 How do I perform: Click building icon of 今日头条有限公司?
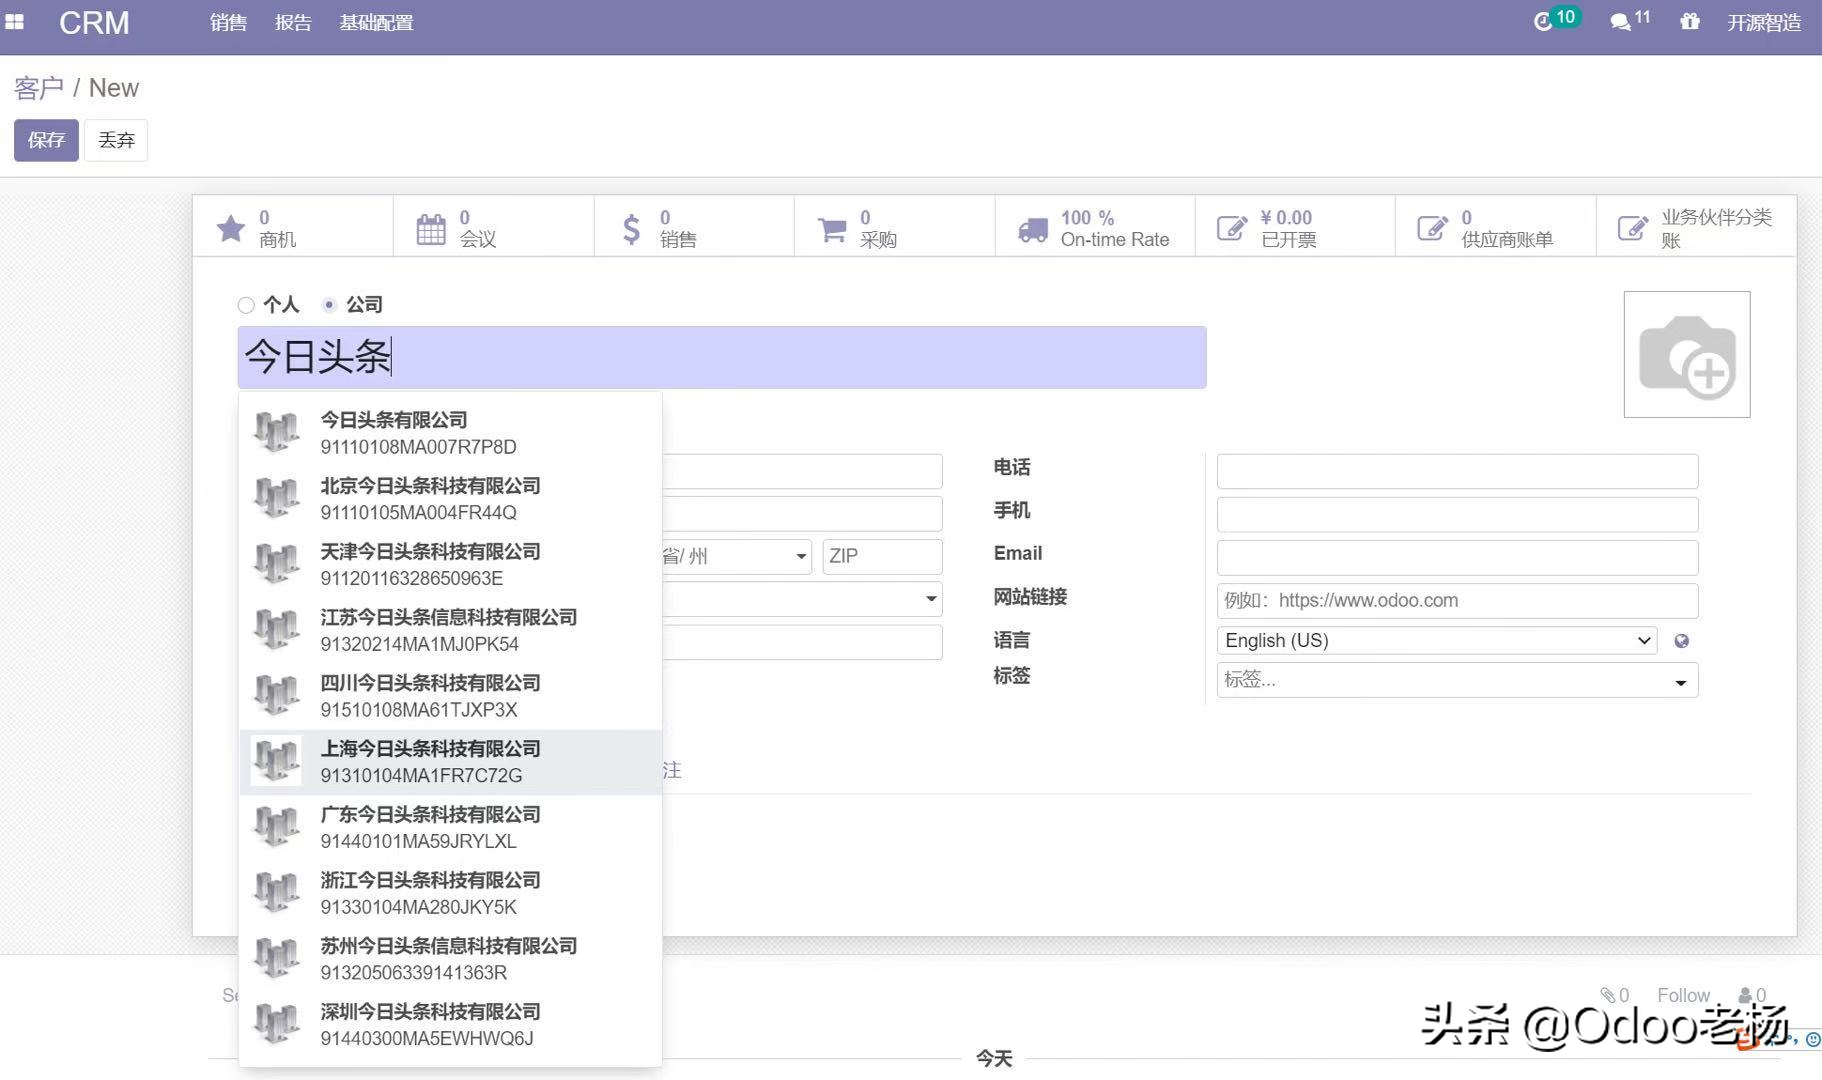(276, 432)
